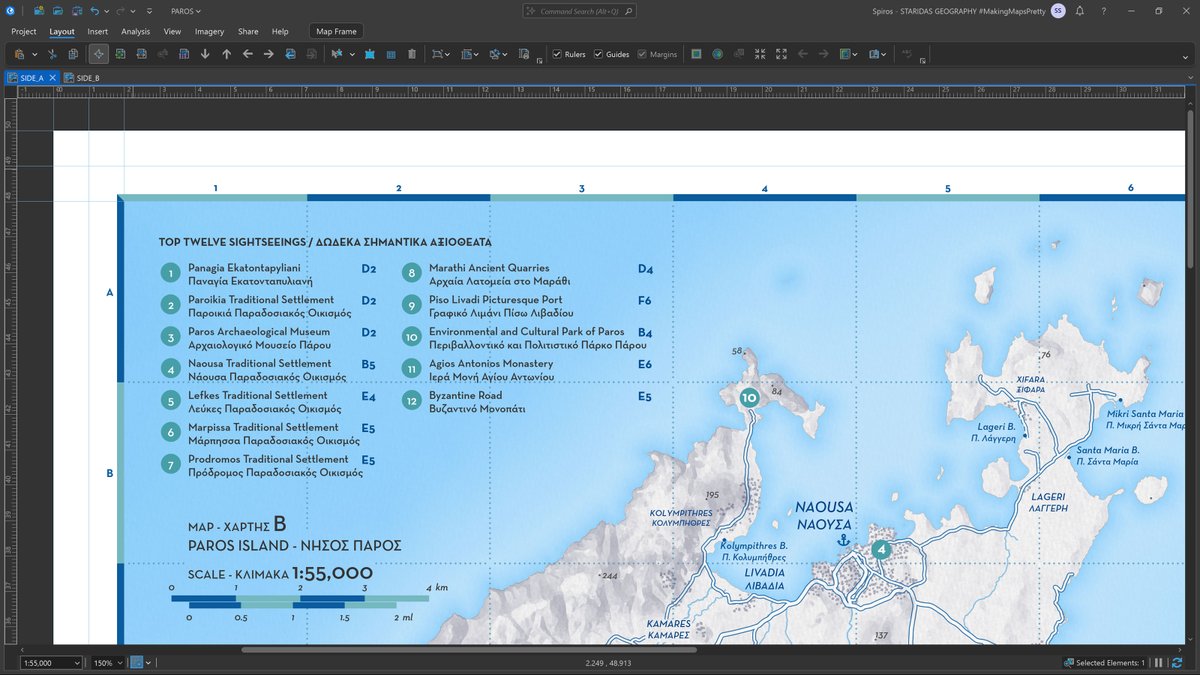Click the Previous Extent back arrow

coord(802,54)
